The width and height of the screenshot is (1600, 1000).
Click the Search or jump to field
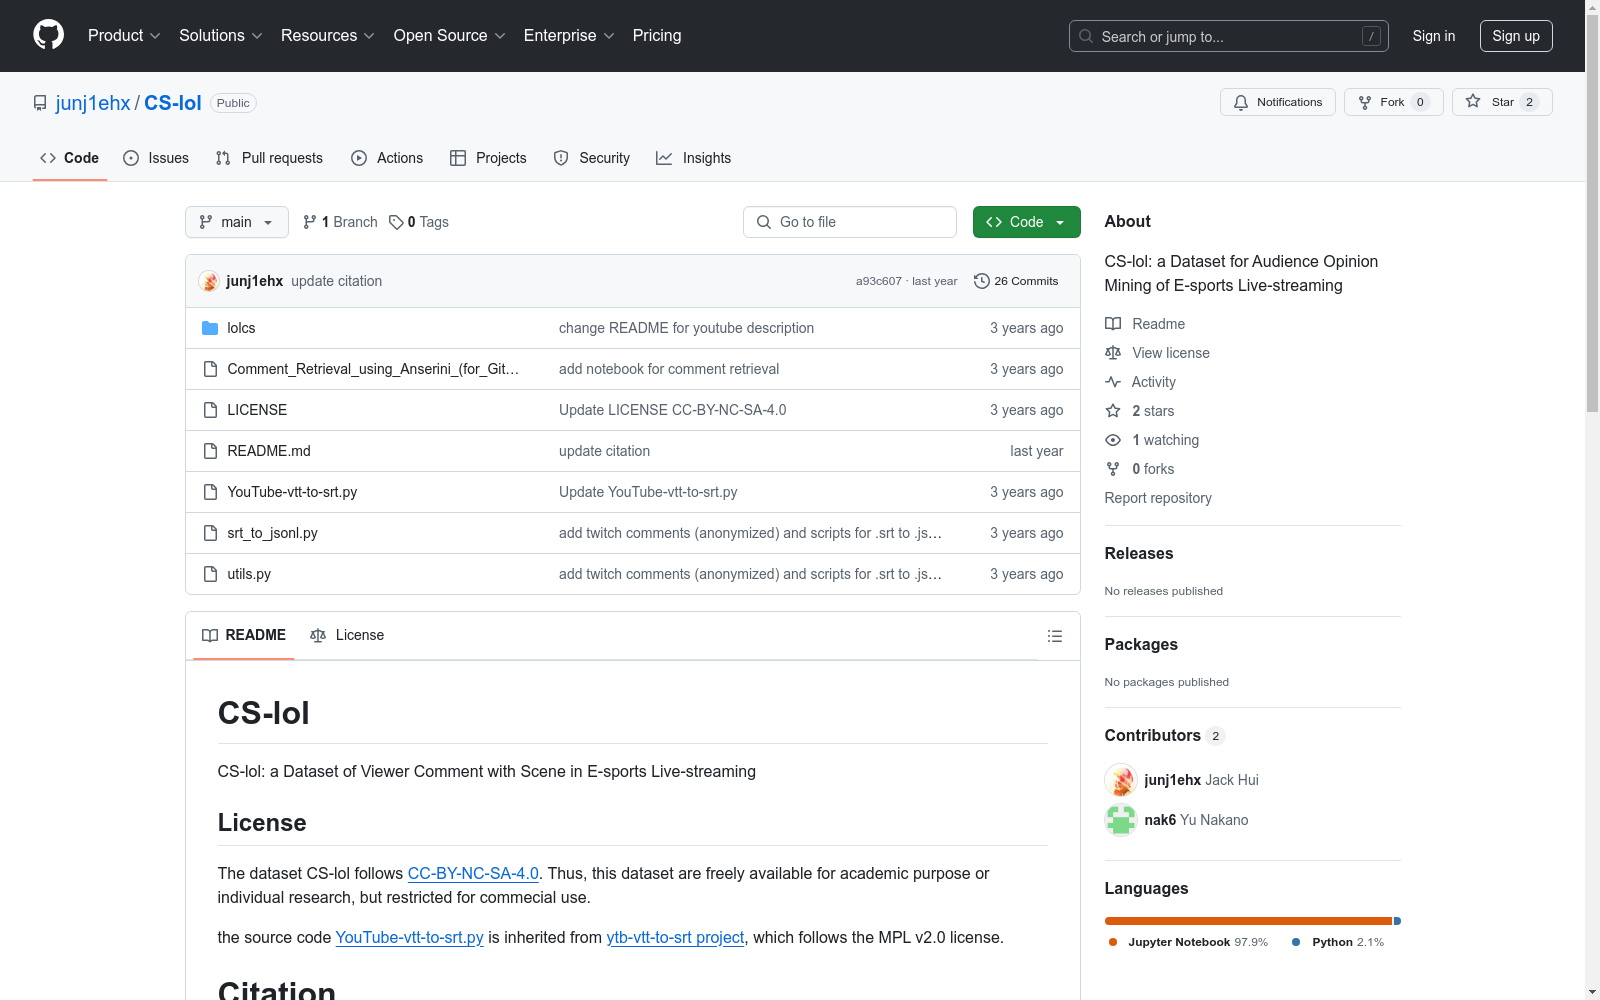1229,36
